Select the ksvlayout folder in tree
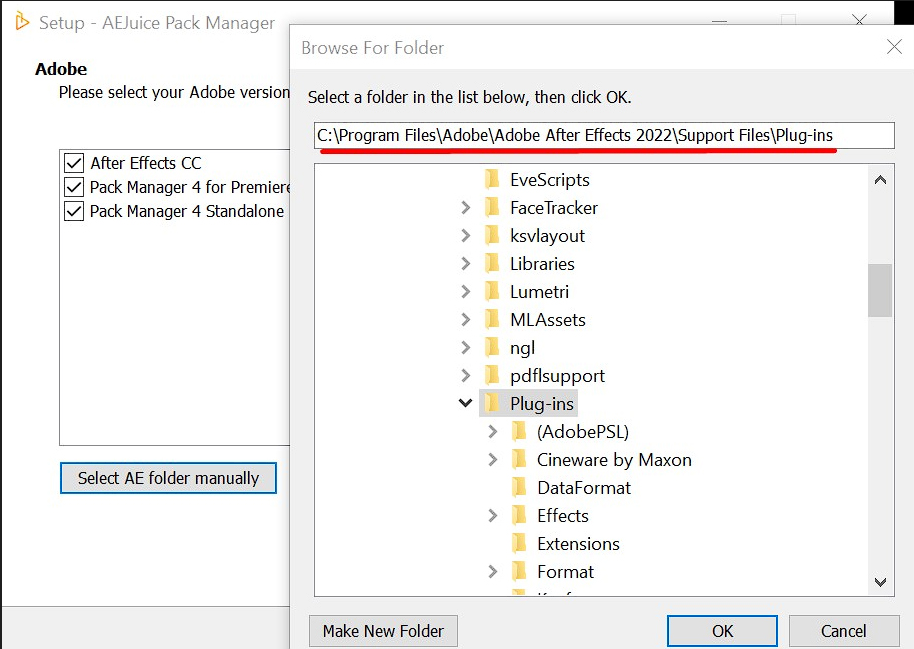This screenshot has height=649, width=914. click(x=547, y=236)
